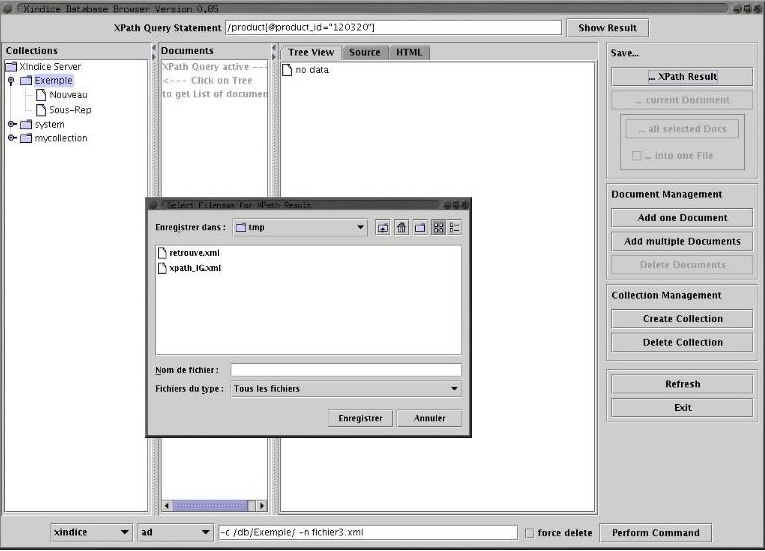
Task: Go to Home directory icon
Action: pos(401,228)
